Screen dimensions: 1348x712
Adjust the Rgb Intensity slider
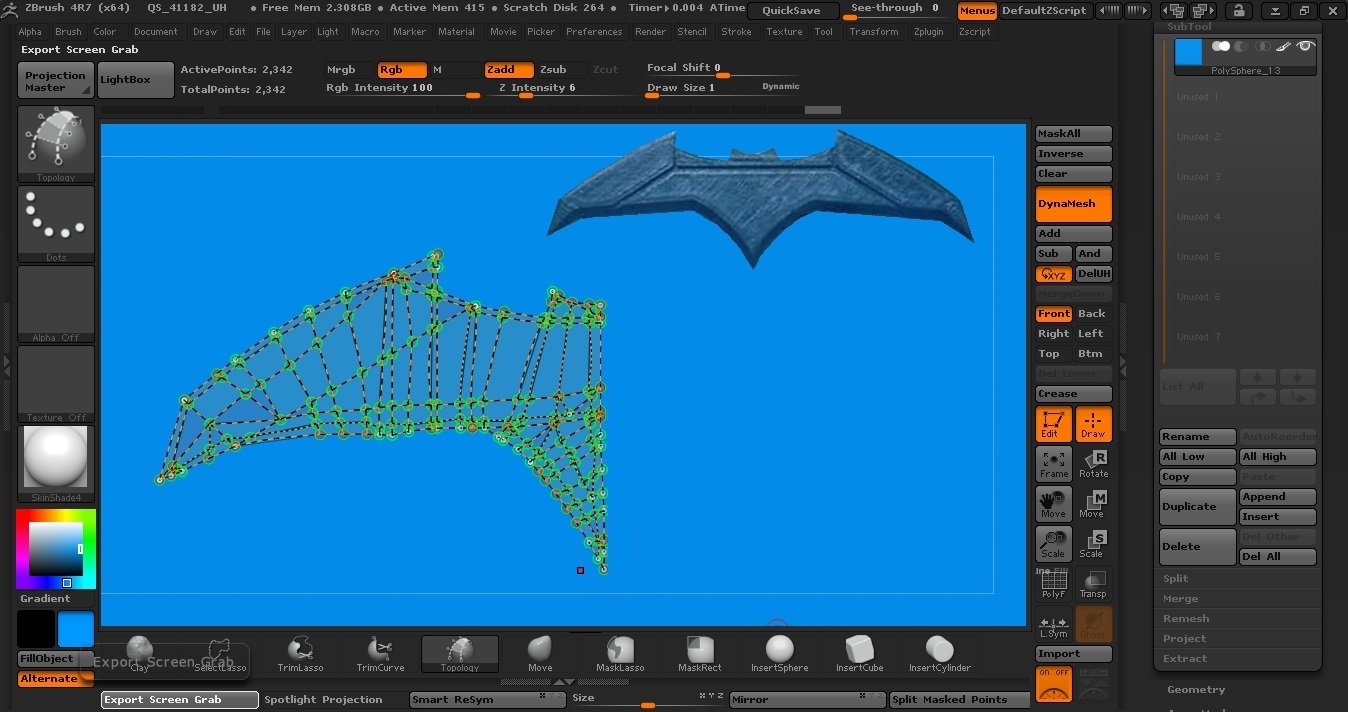(403, 90)
